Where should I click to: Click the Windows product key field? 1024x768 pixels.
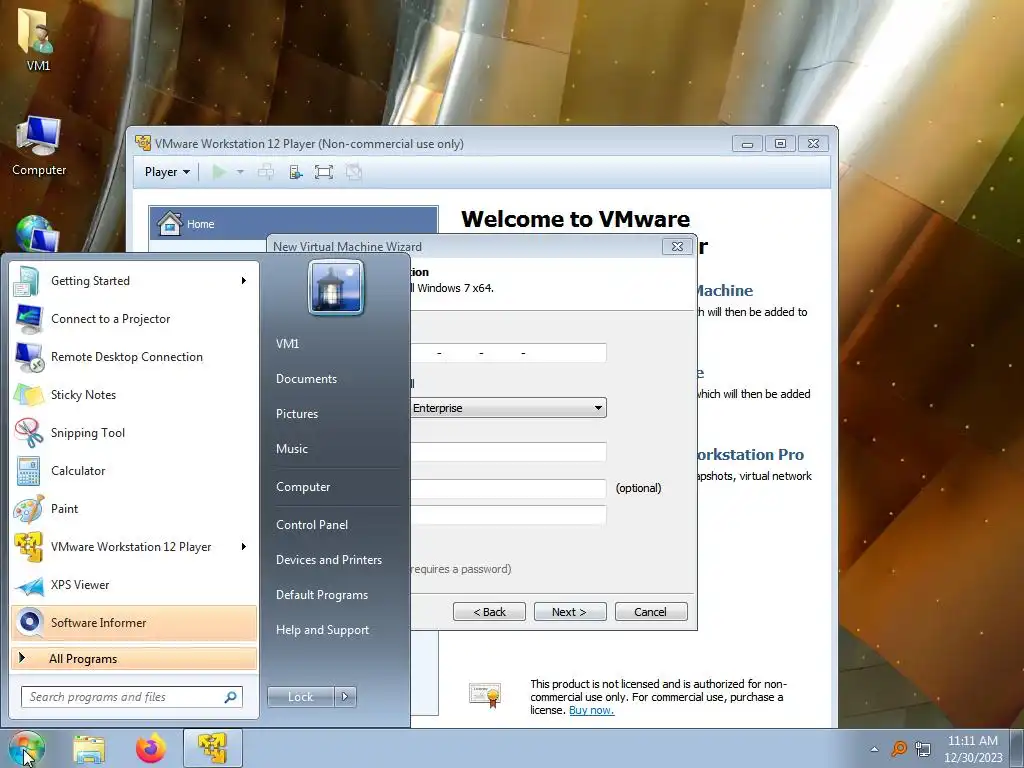coord(508,353)
